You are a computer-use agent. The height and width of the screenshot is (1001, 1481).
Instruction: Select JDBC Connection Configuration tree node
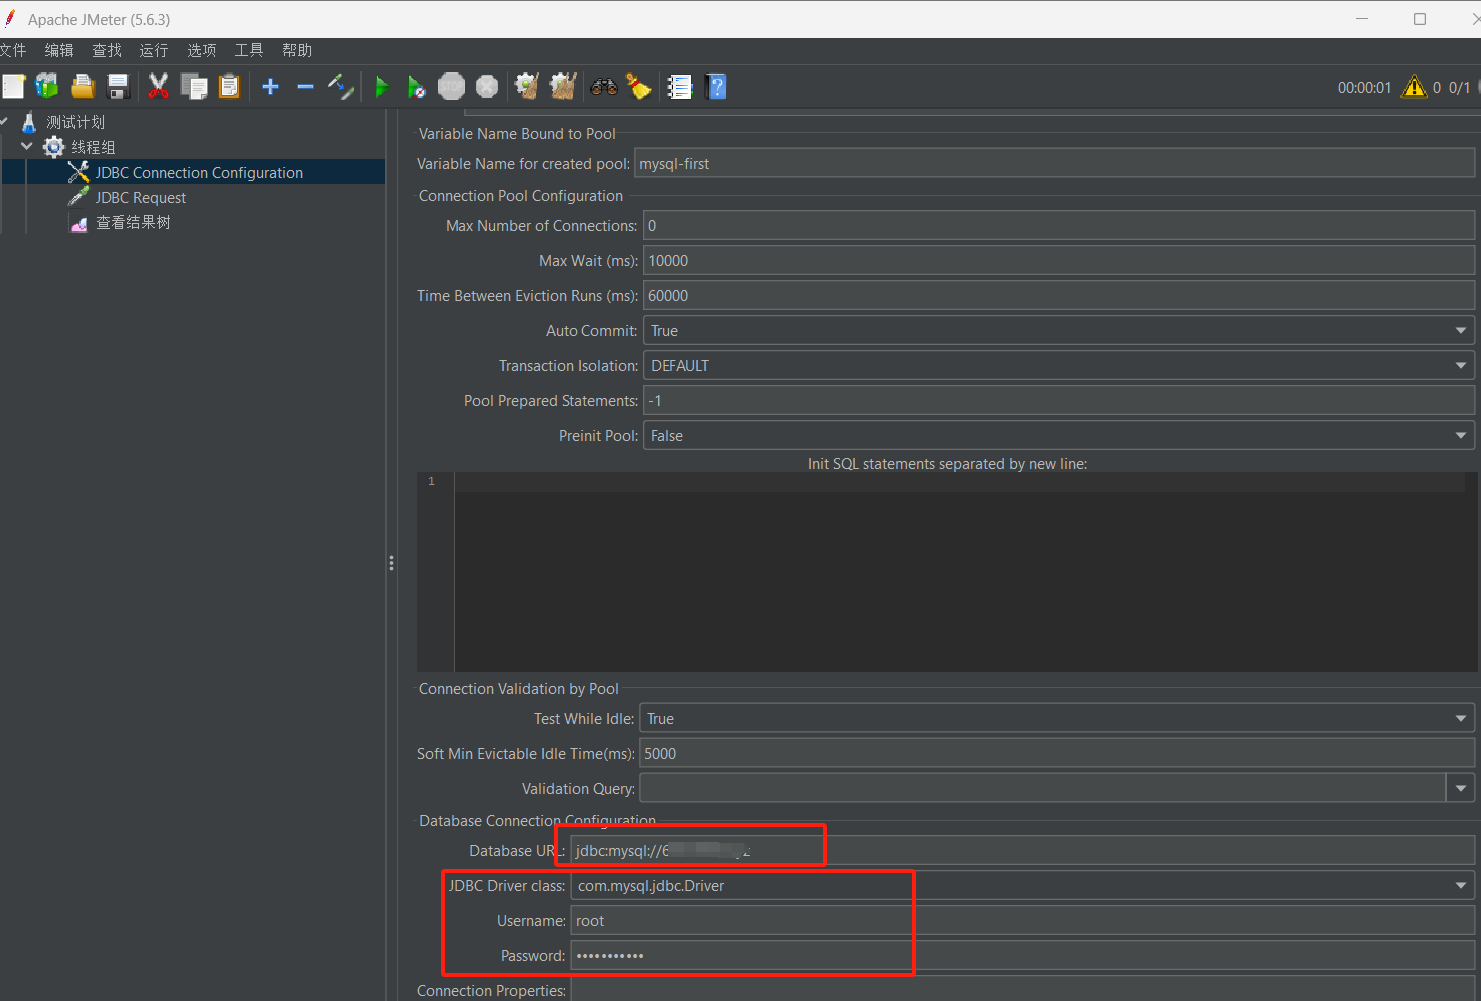[199, 172]
